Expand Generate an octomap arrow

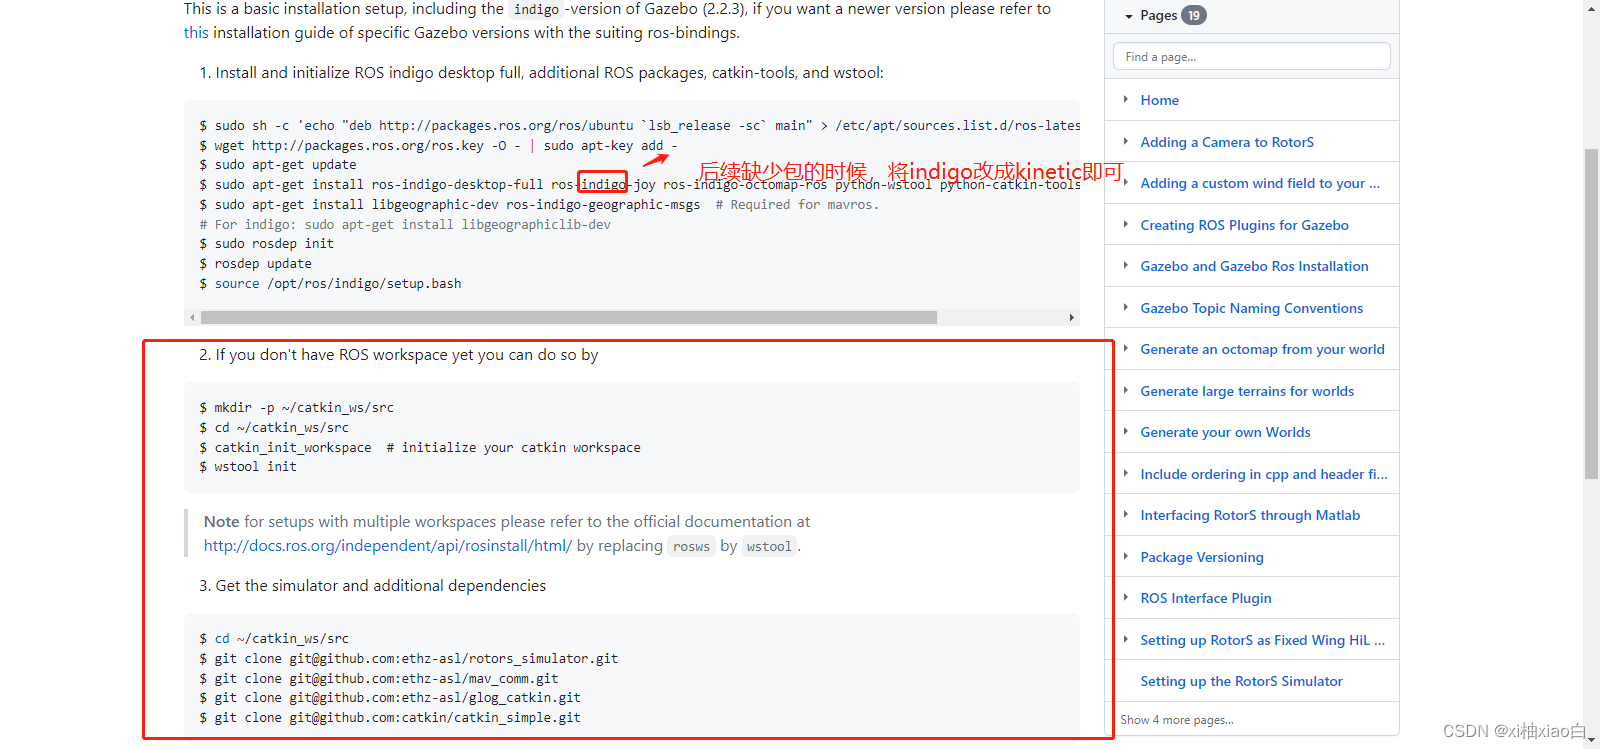[x=1126, y=348]
